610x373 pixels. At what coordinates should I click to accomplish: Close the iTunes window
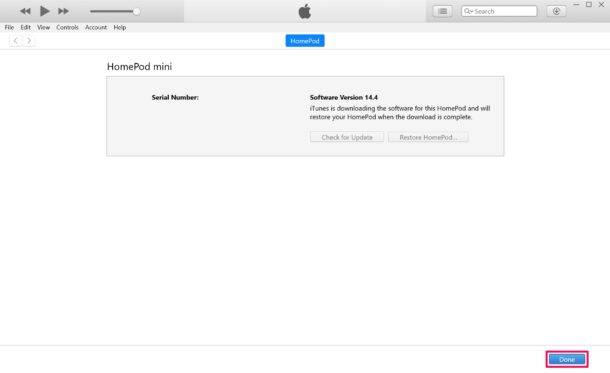tap(601, 5)
